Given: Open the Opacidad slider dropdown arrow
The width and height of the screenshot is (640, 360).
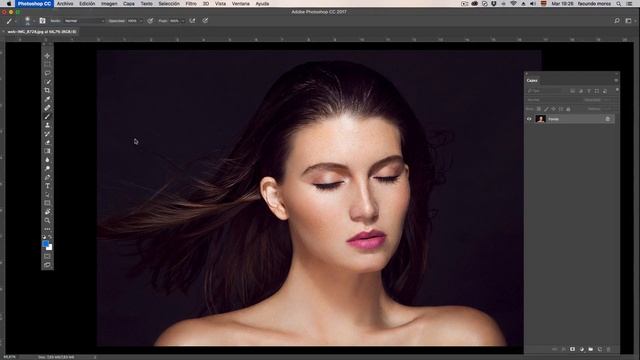Looking at the screenshot, I should click(x=141, y=21).
